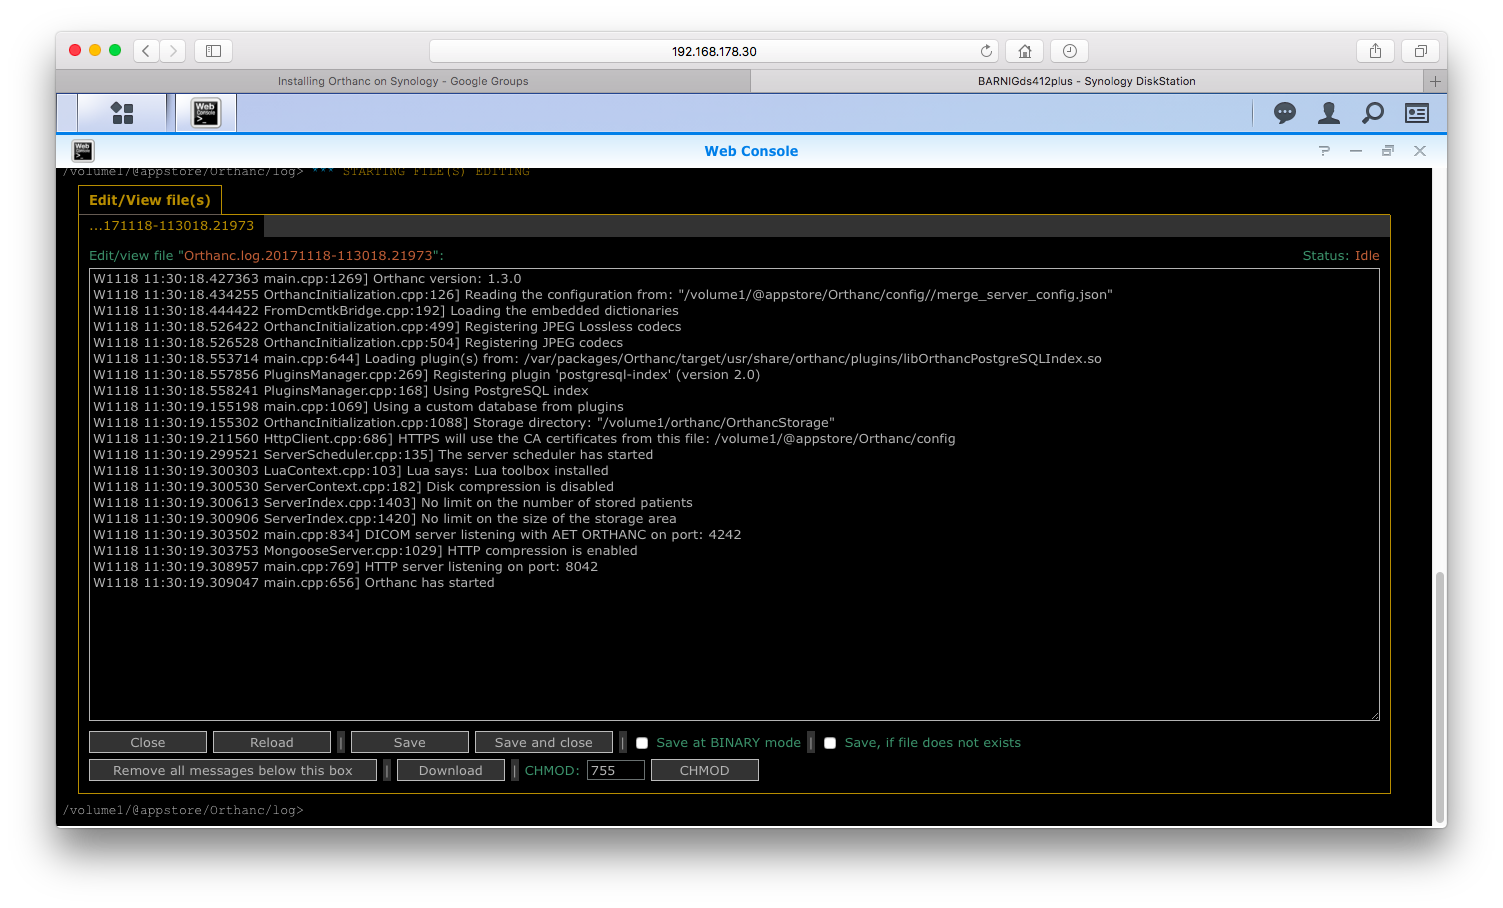The image size is (1503, 908).
Task: Click the Close button below editor
Action: [x=148, y=742]
